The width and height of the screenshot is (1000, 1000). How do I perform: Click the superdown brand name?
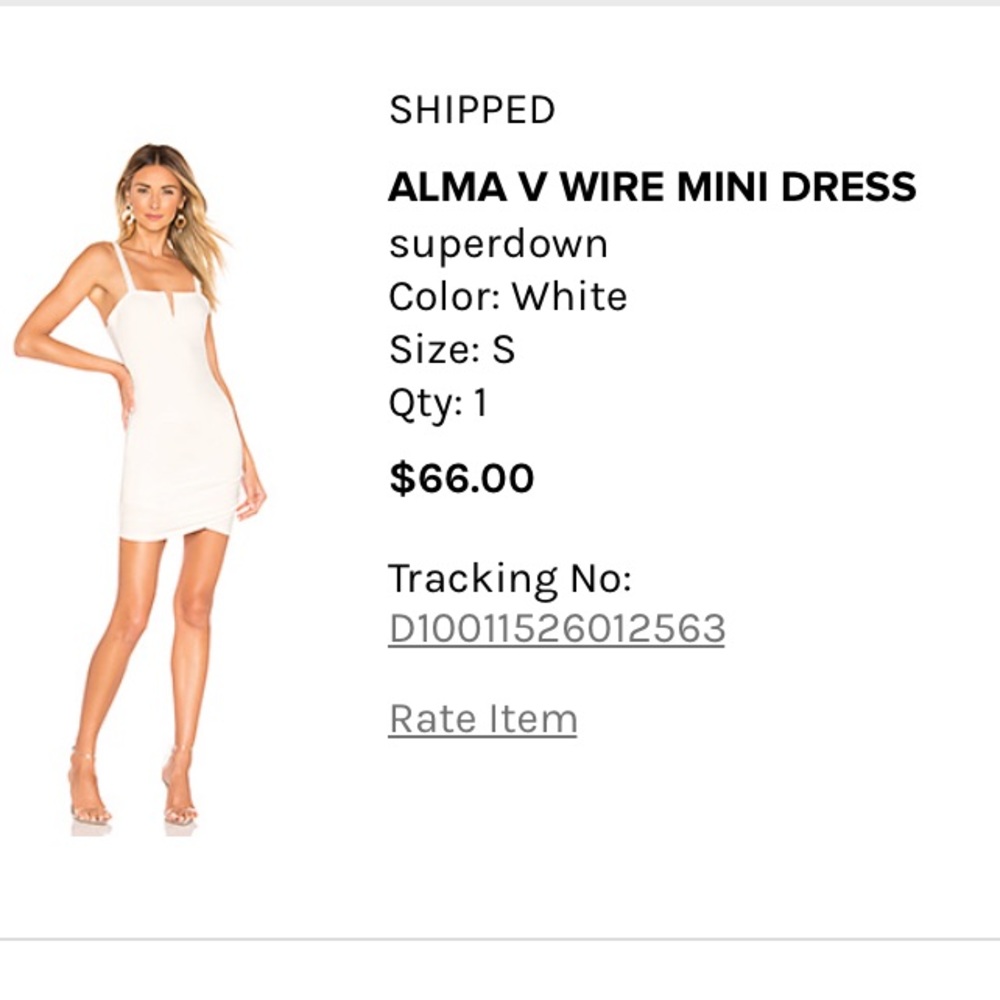click(x=498, y=242)
